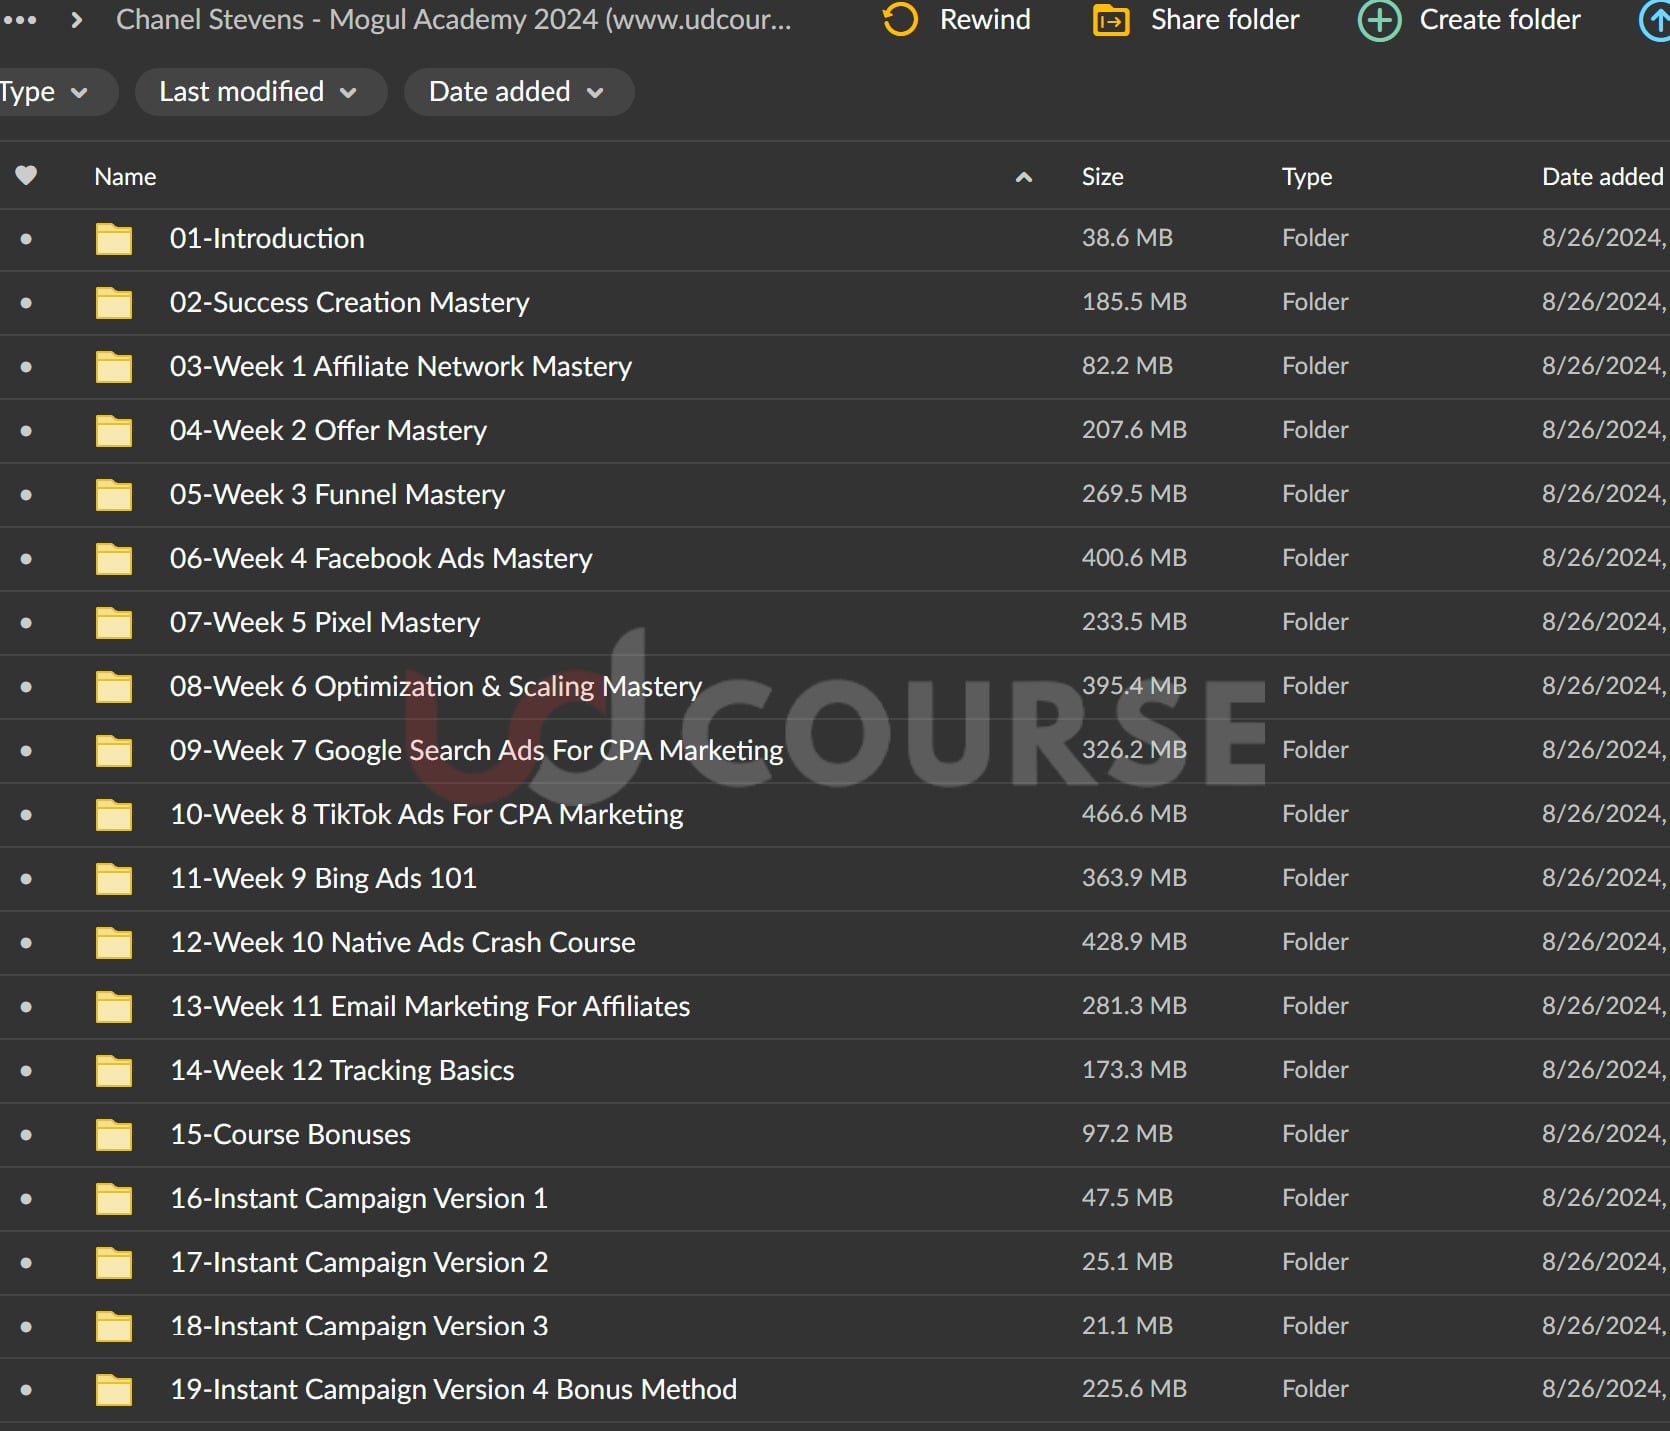Screen dimensions: 1670x1431
Task: Toggle favorite dot for 11-Week 9 Bing Ads 101
Action: 26,879
